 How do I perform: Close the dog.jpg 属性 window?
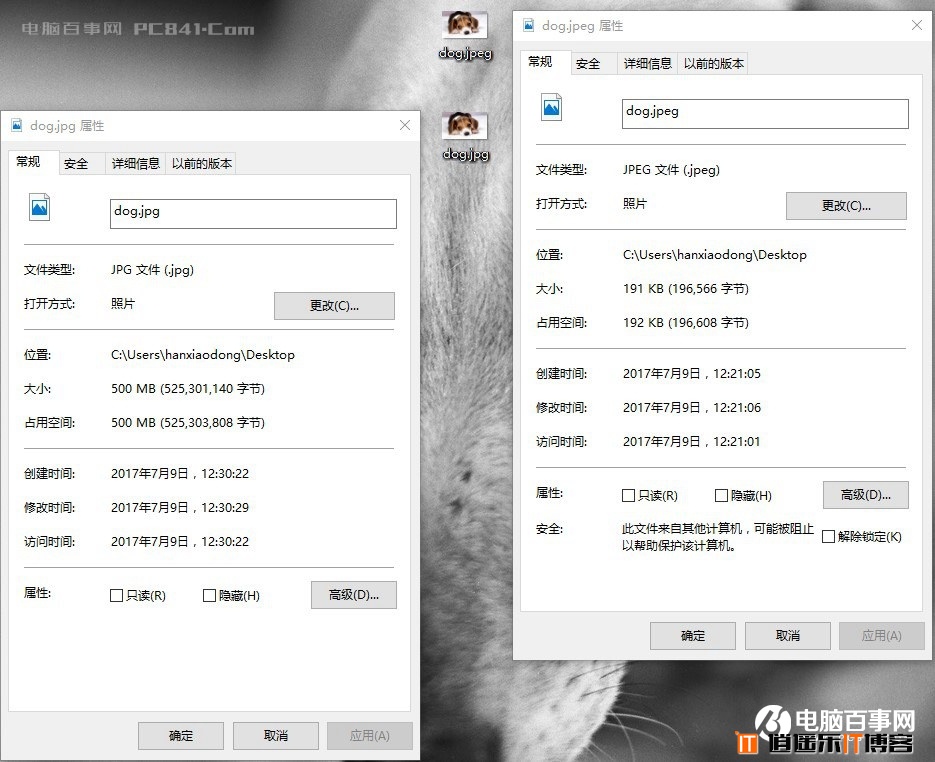point(405,125)
